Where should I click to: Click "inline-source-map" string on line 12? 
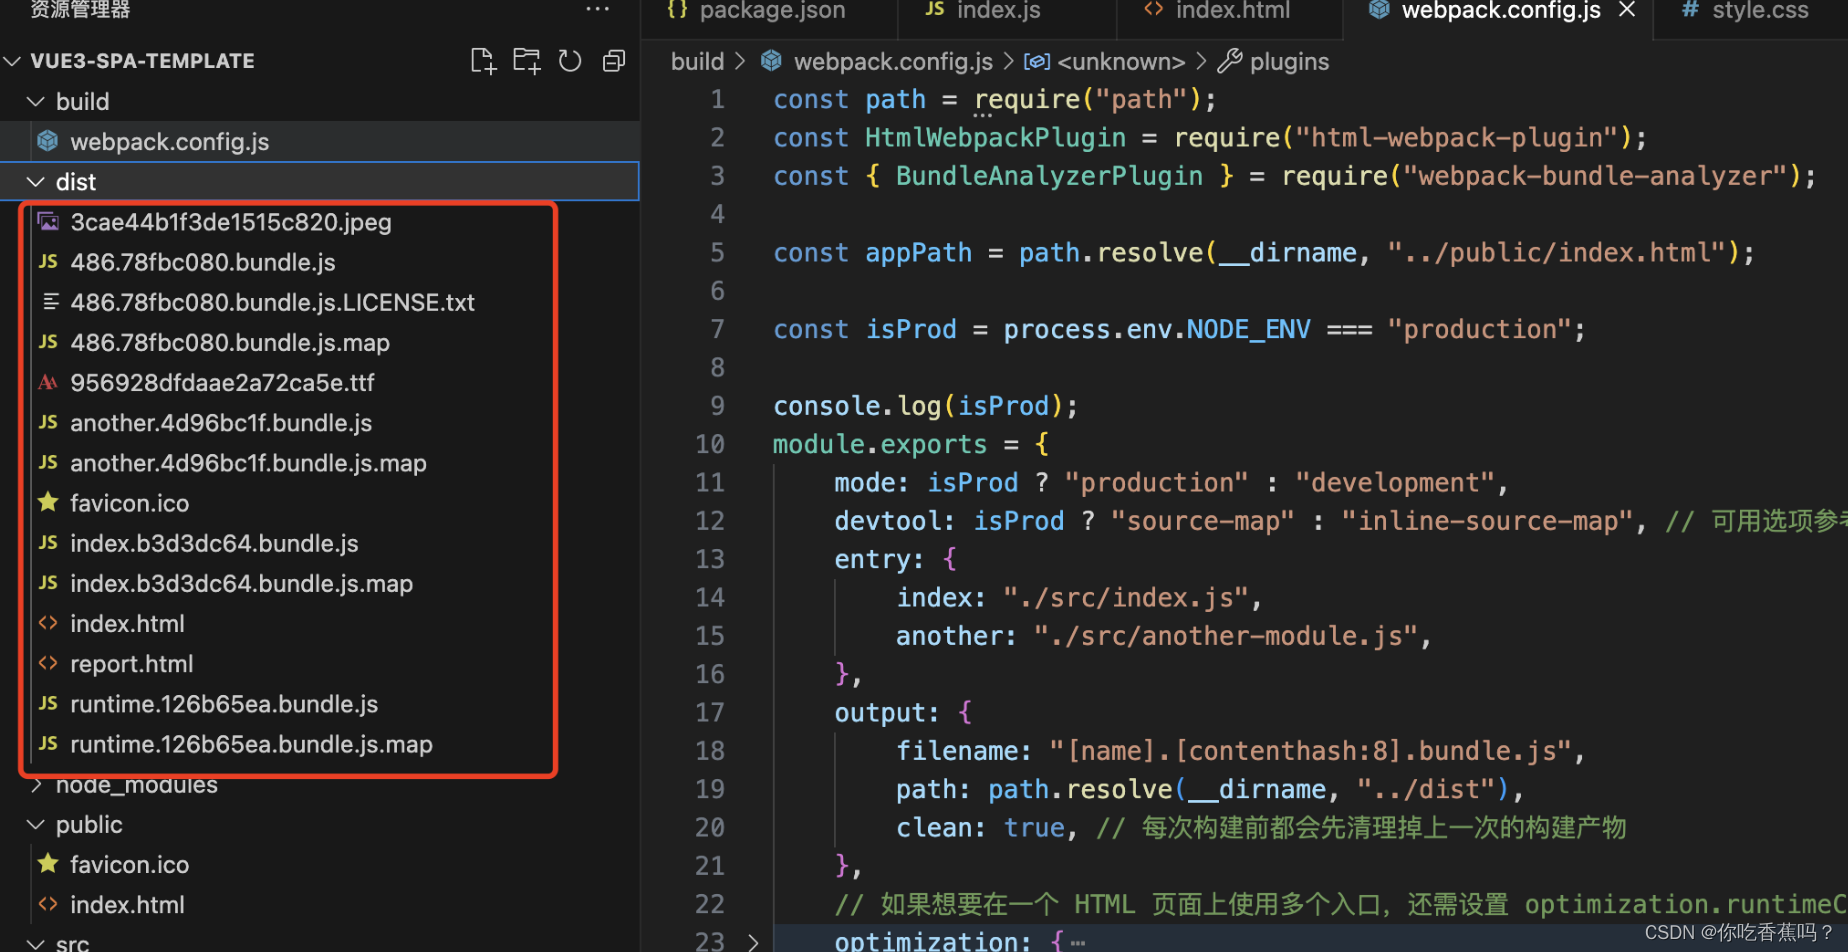[x=1487, y=521]
